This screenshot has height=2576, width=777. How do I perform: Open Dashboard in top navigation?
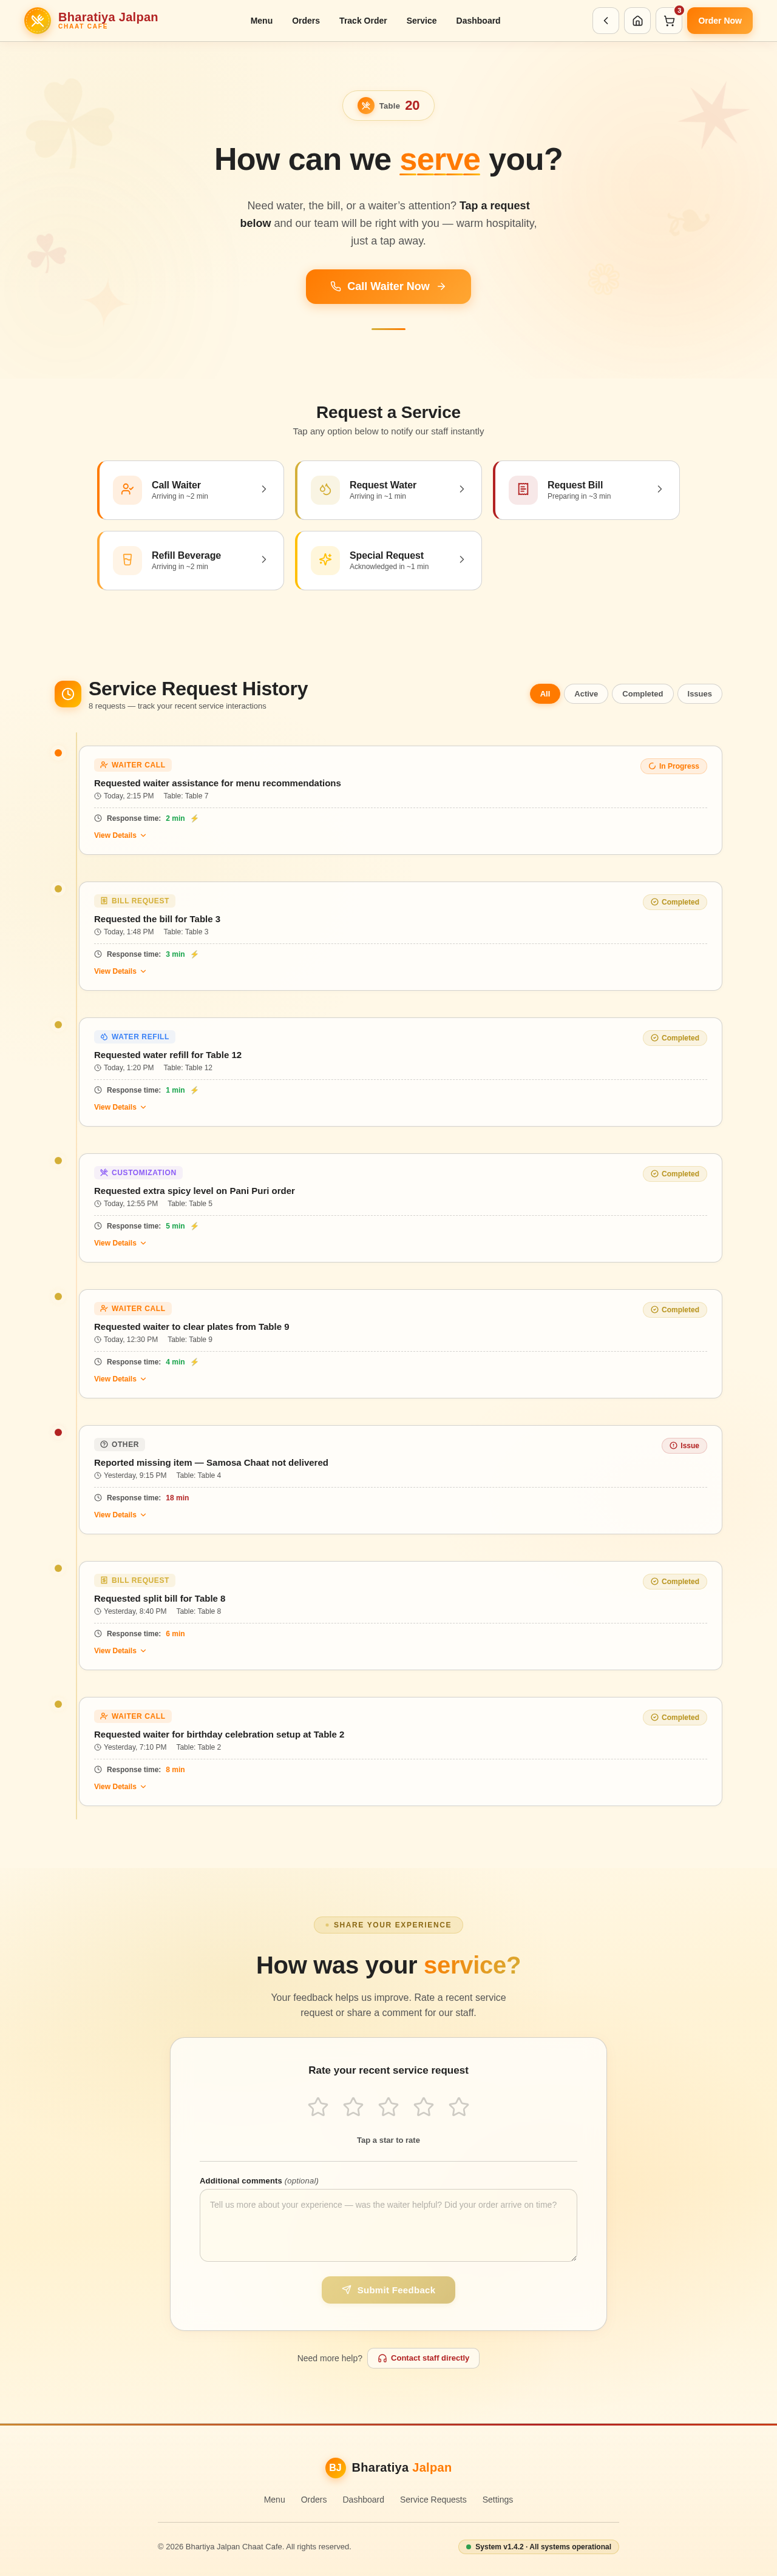point(478,21)
